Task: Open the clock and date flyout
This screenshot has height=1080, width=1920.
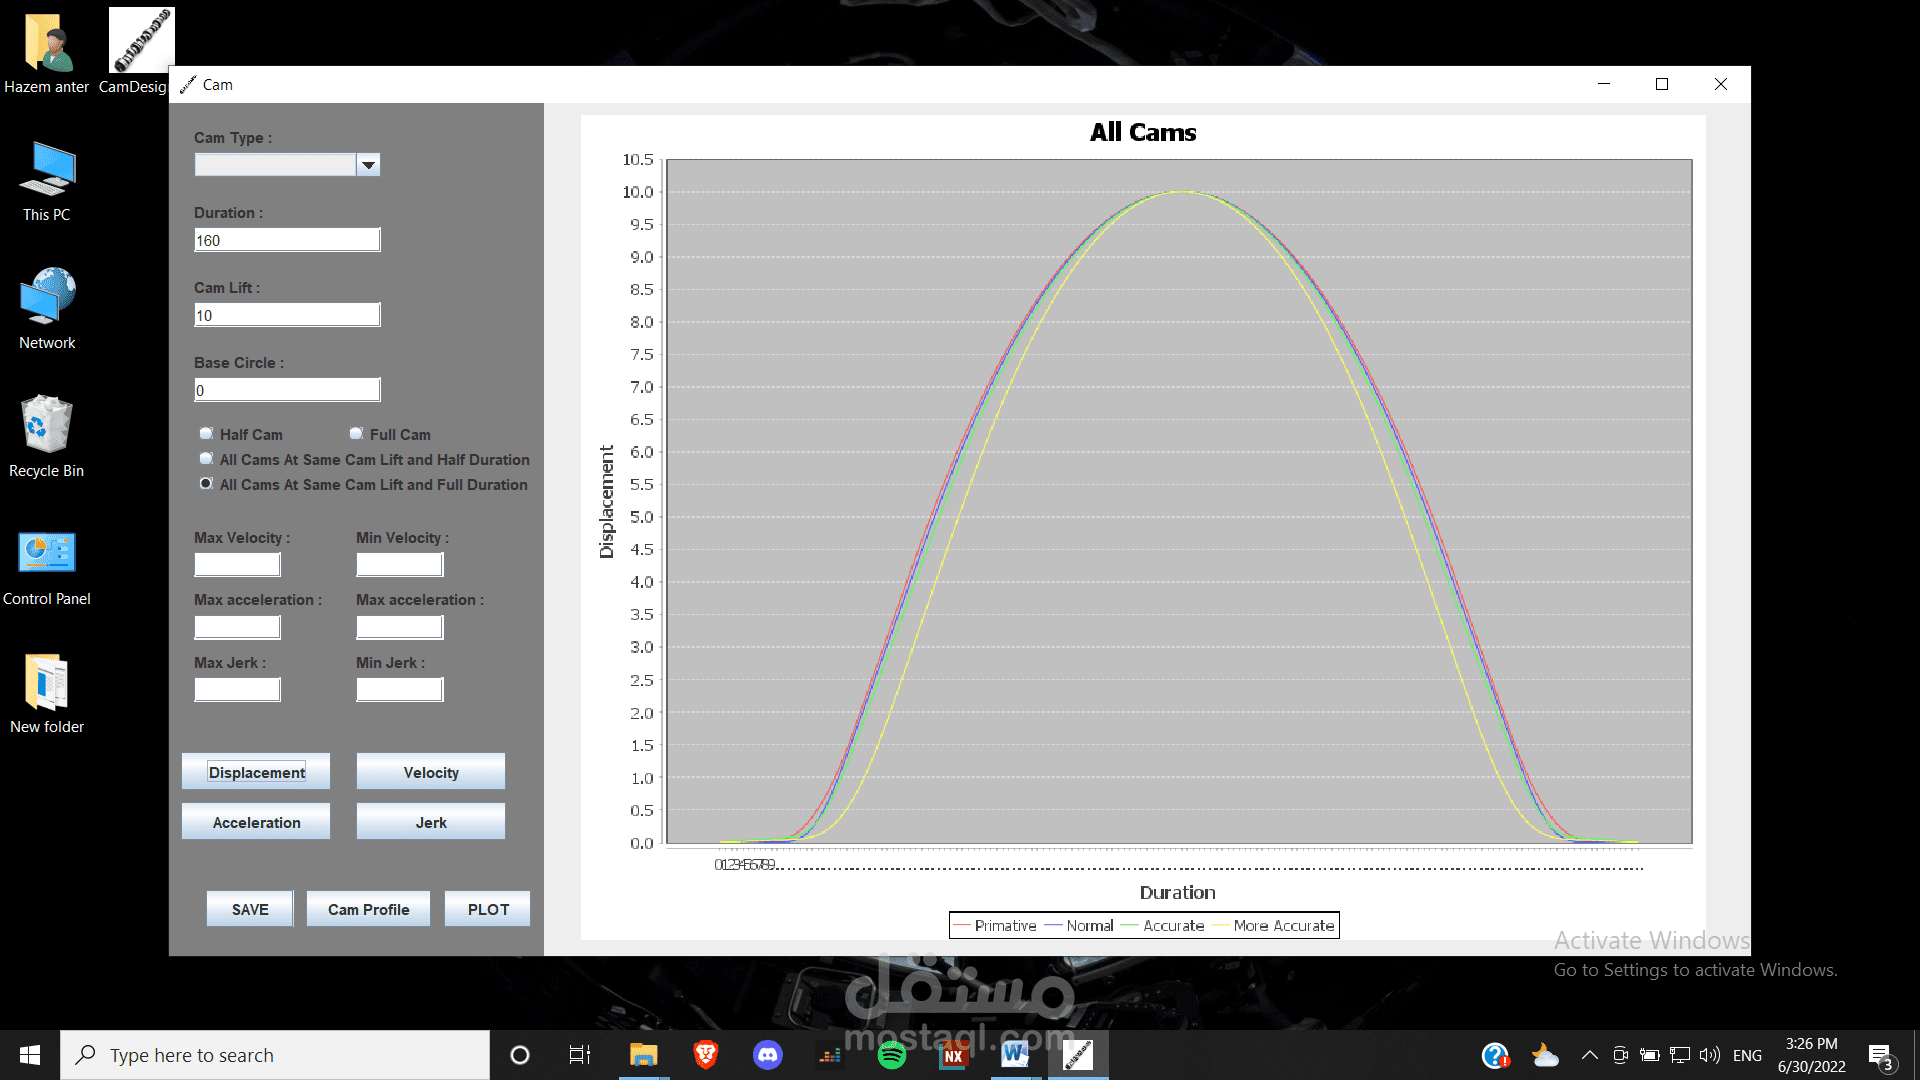Action: [x=1812, y=1055]
